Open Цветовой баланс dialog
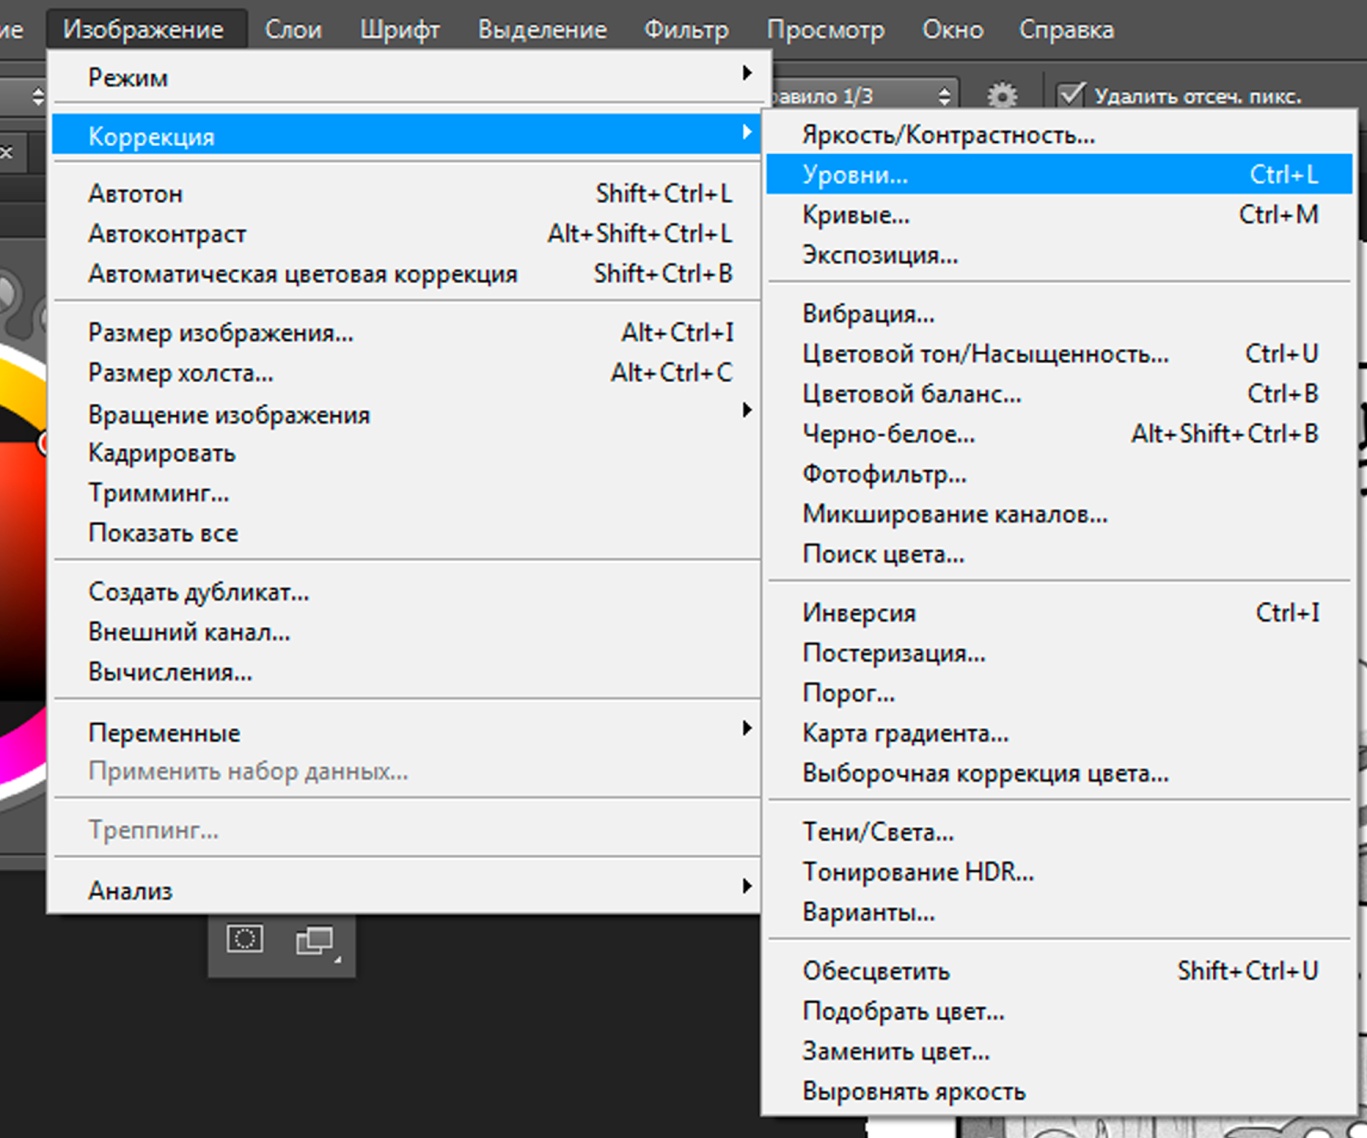The image size is (1367, 1138). 1059,394
